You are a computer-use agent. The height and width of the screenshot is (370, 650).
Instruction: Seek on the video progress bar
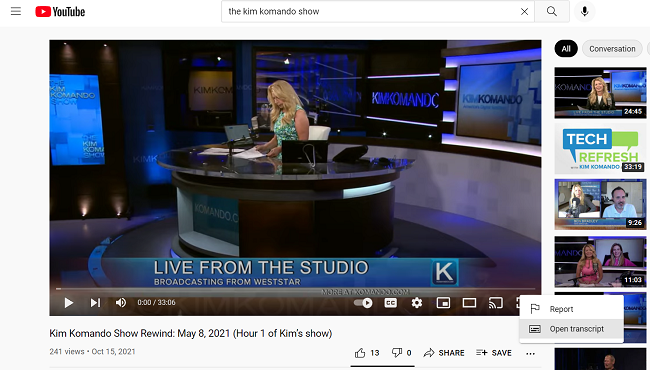coord(295,288)
